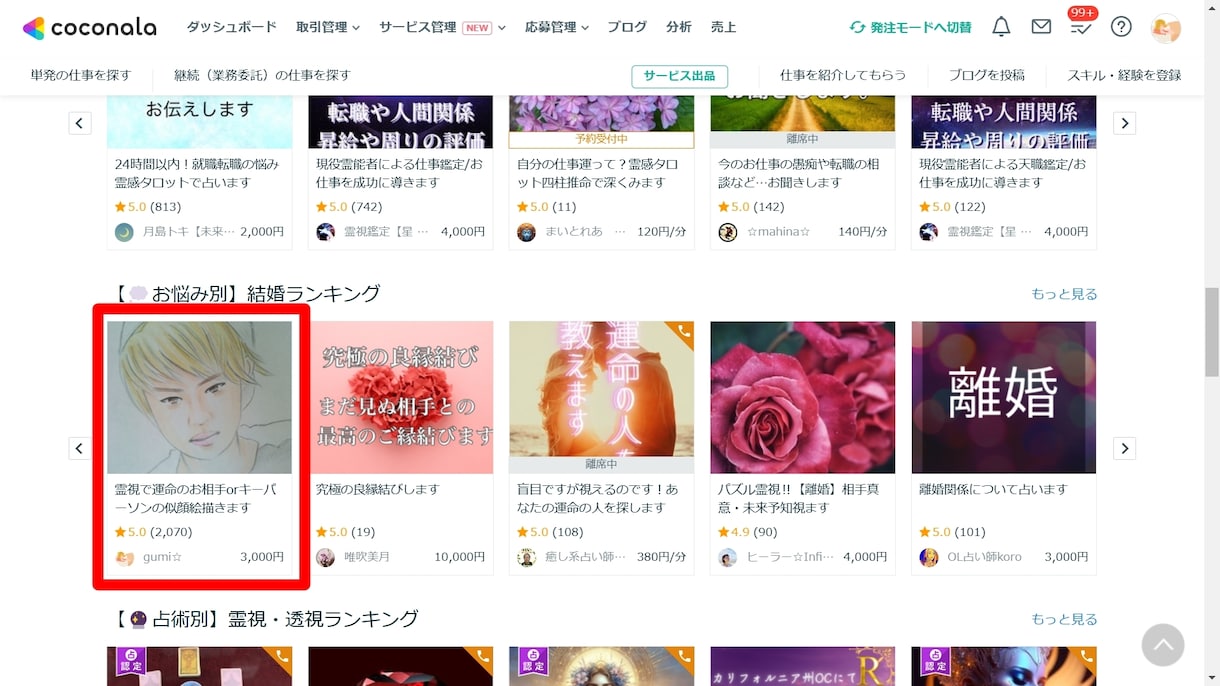Open 運命の人 thumbnail with phone badge
The height and width of the screenshot is (686, 1220).
pos(602,397)
